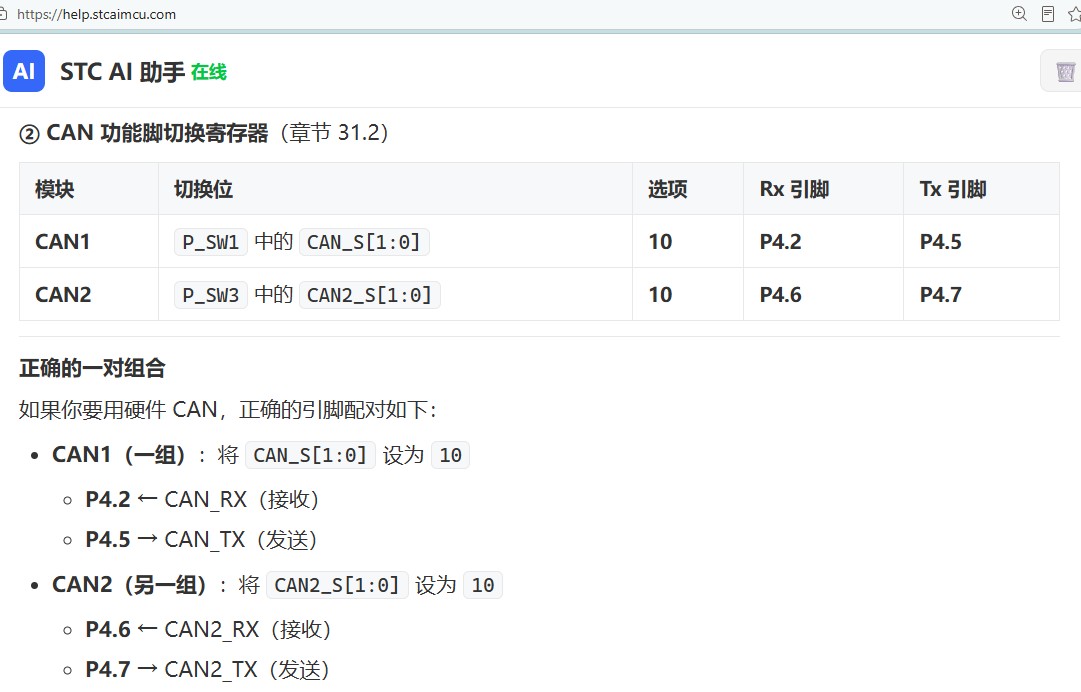This screenshot has height=692, width=1081.
Task: Click the address bar URL help.stcaimcu.com
Action: click(97, 14)
